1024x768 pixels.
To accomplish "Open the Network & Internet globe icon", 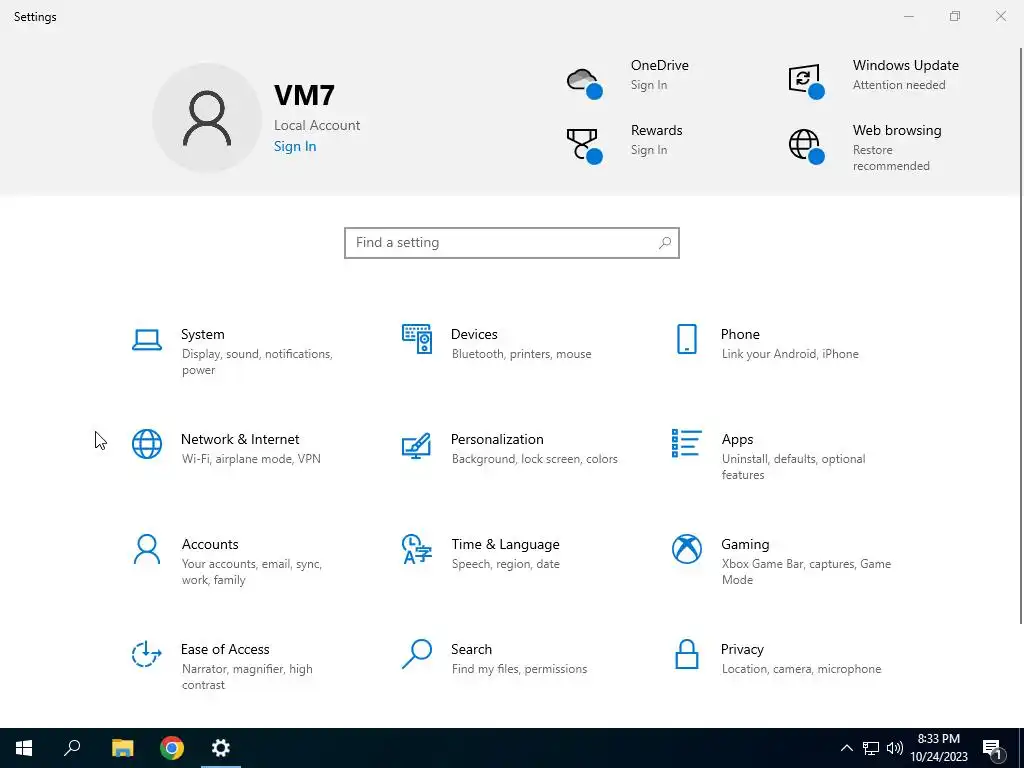I will [x=147, y=444].
